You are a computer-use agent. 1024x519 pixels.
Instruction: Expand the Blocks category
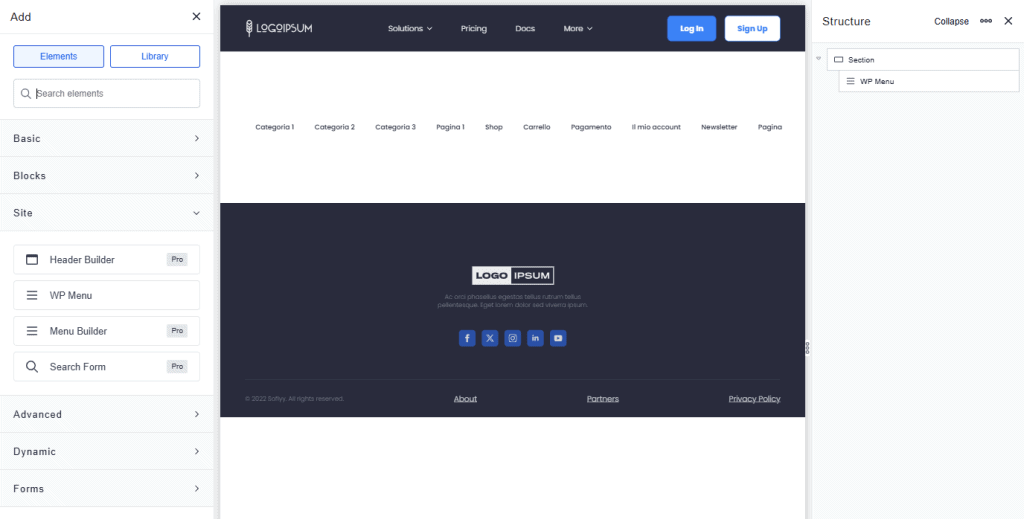click(x=106, y=176)
